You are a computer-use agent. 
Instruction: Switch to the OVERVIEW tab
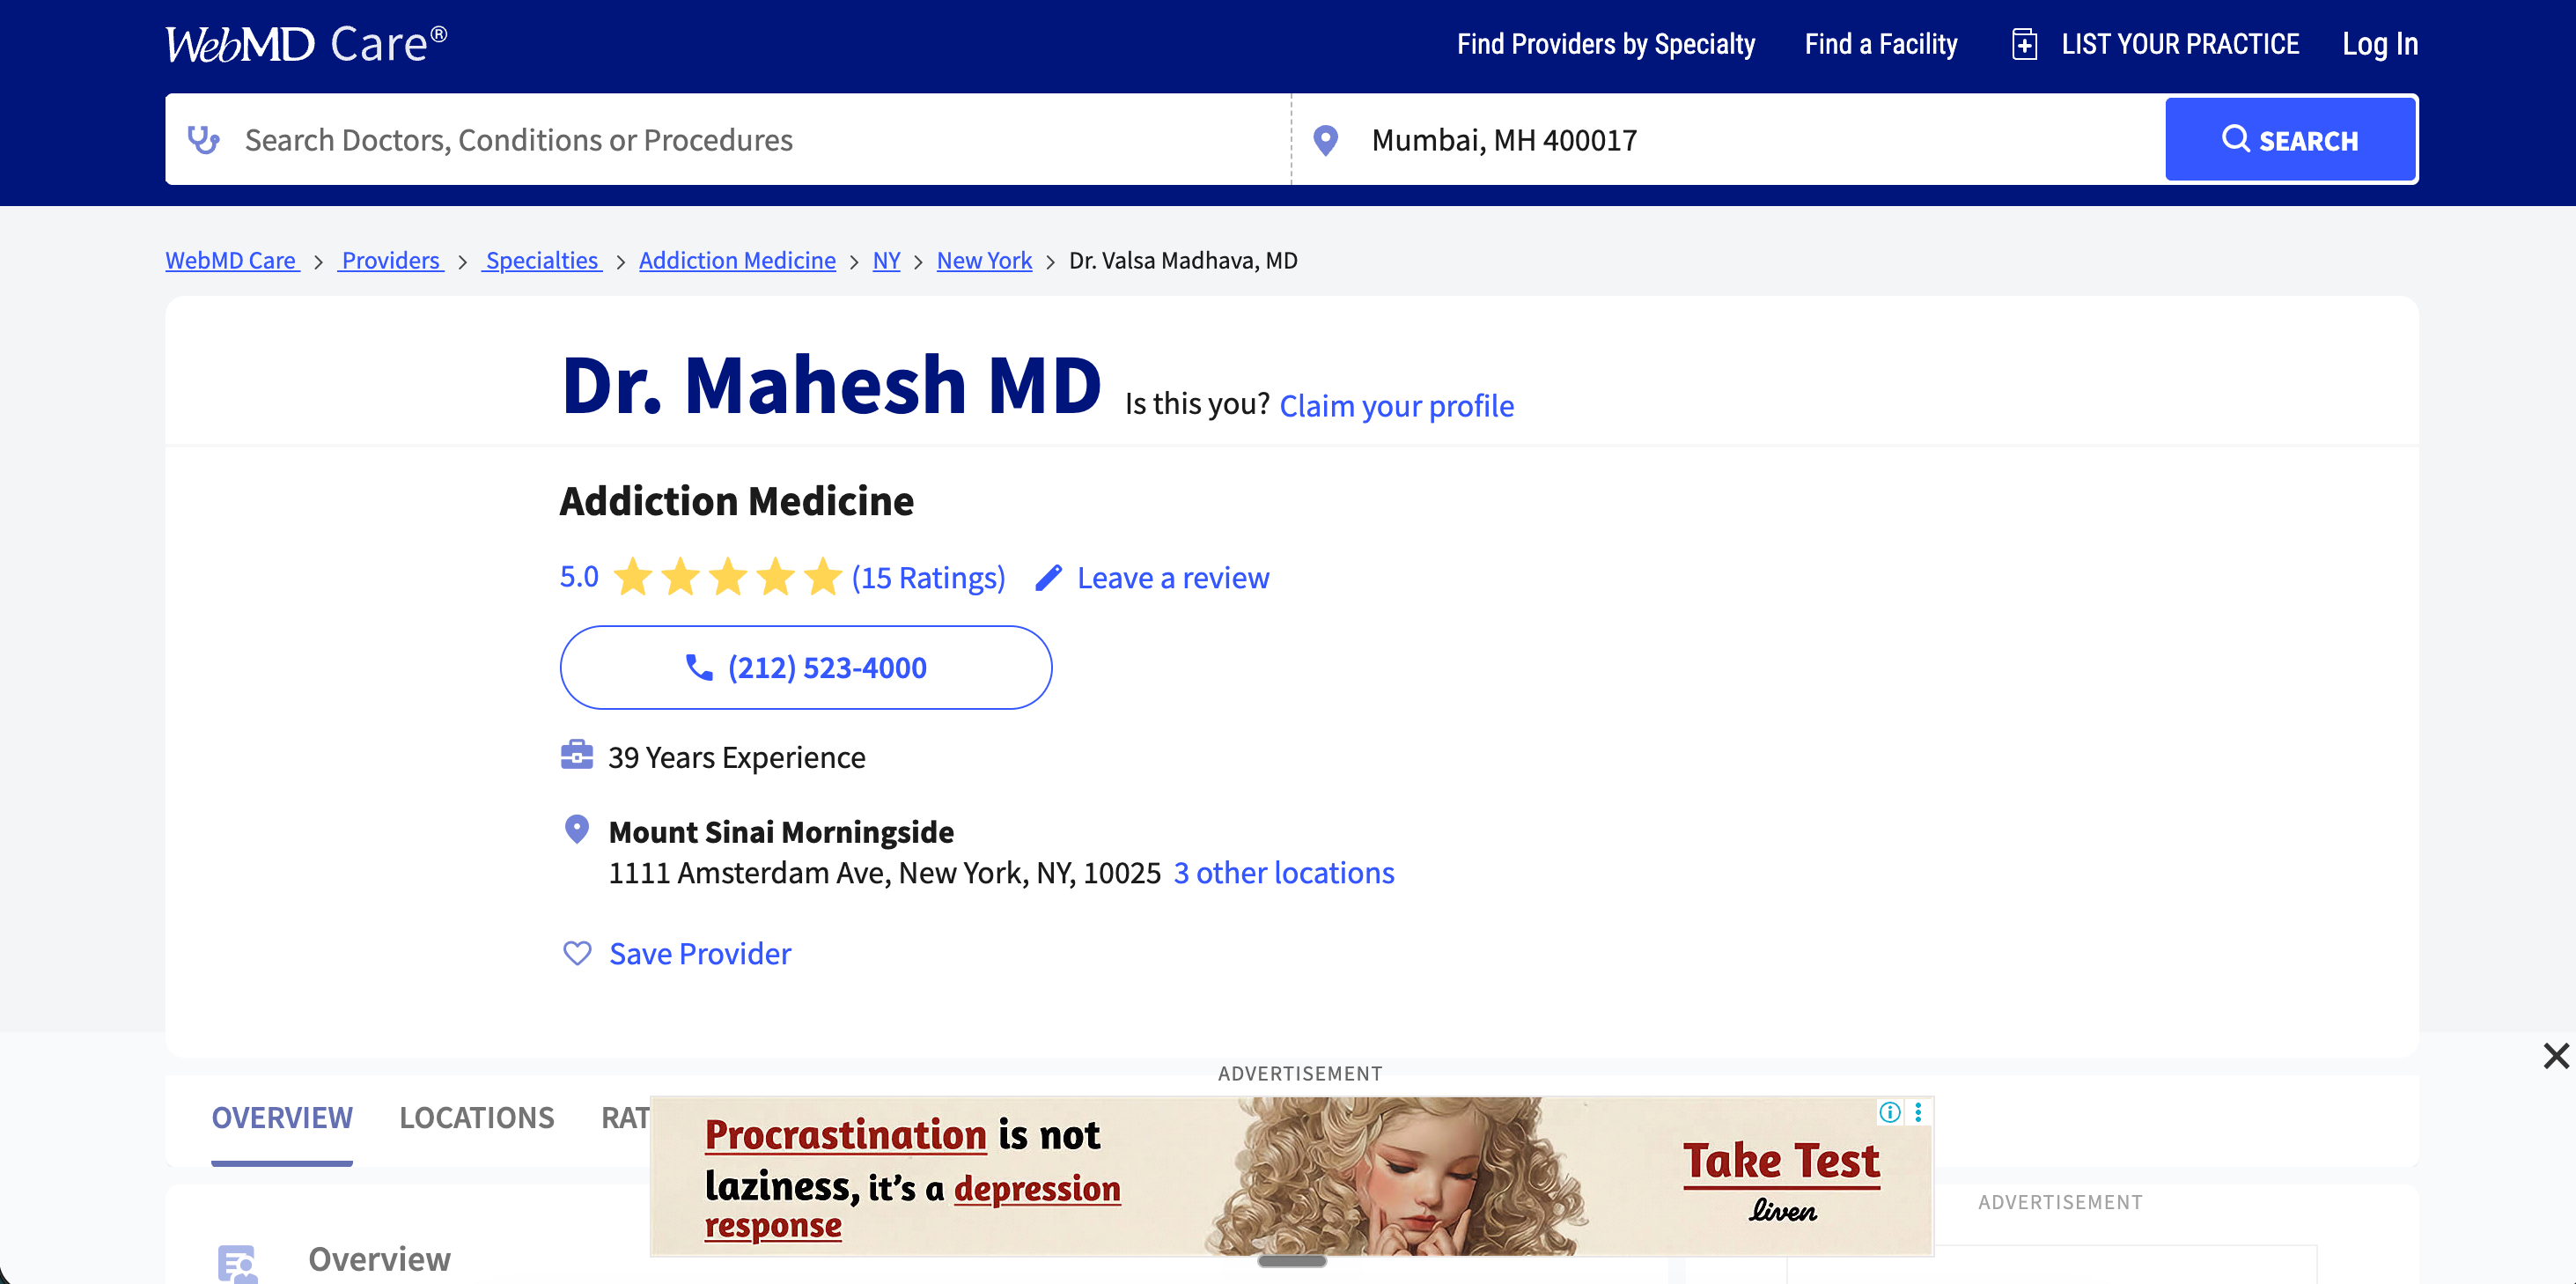pos(282,1118)
